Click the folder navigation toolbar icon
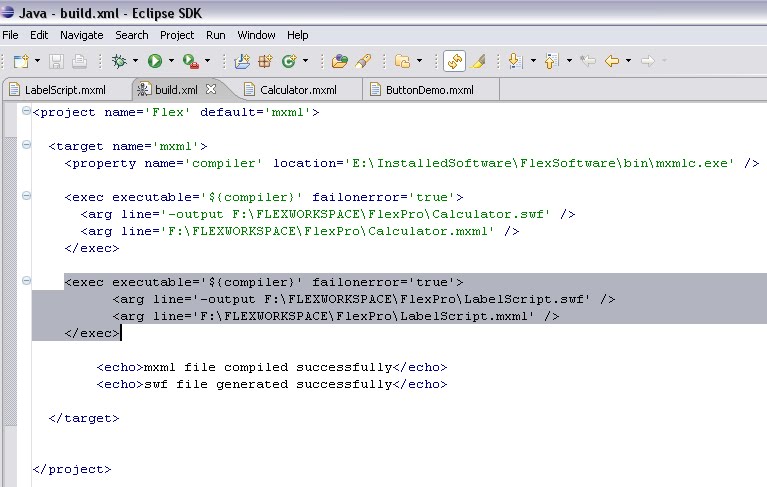The width and height of the screenshot is (767, 487). coord(403,61)
